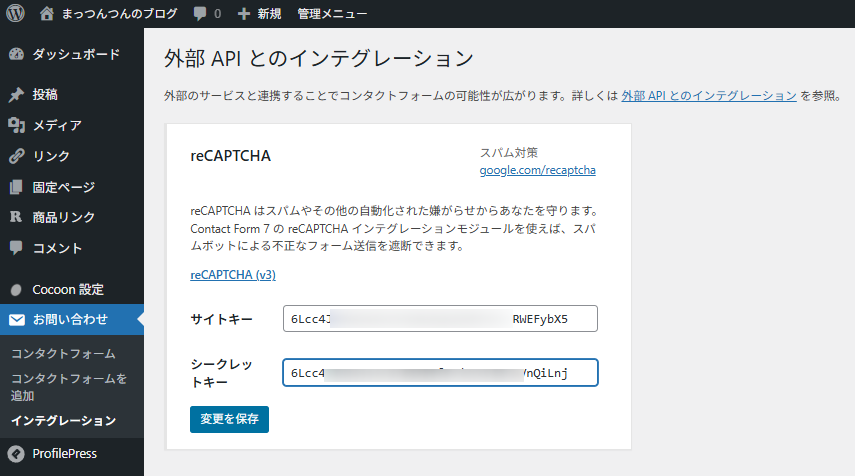This screenshot has width=855, height=476.
Task: Click the ダッシュボード gauge icon
Action: (x=16, y=54)
